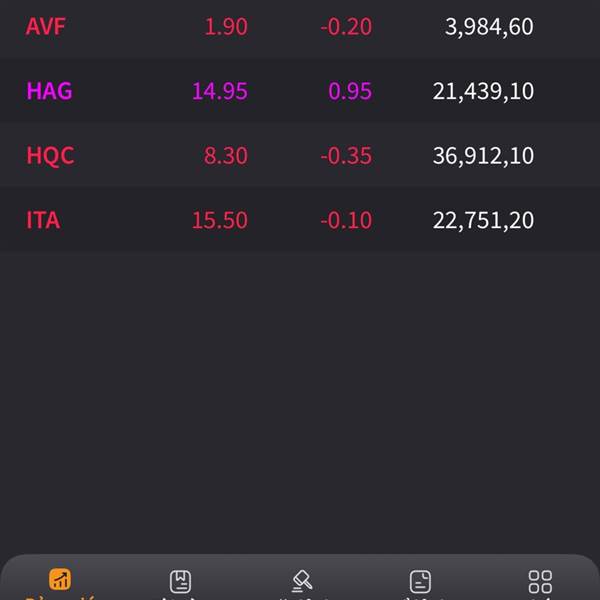Tap ITA price 15.50
Screen dimensions: 600x600
point(220,220)
